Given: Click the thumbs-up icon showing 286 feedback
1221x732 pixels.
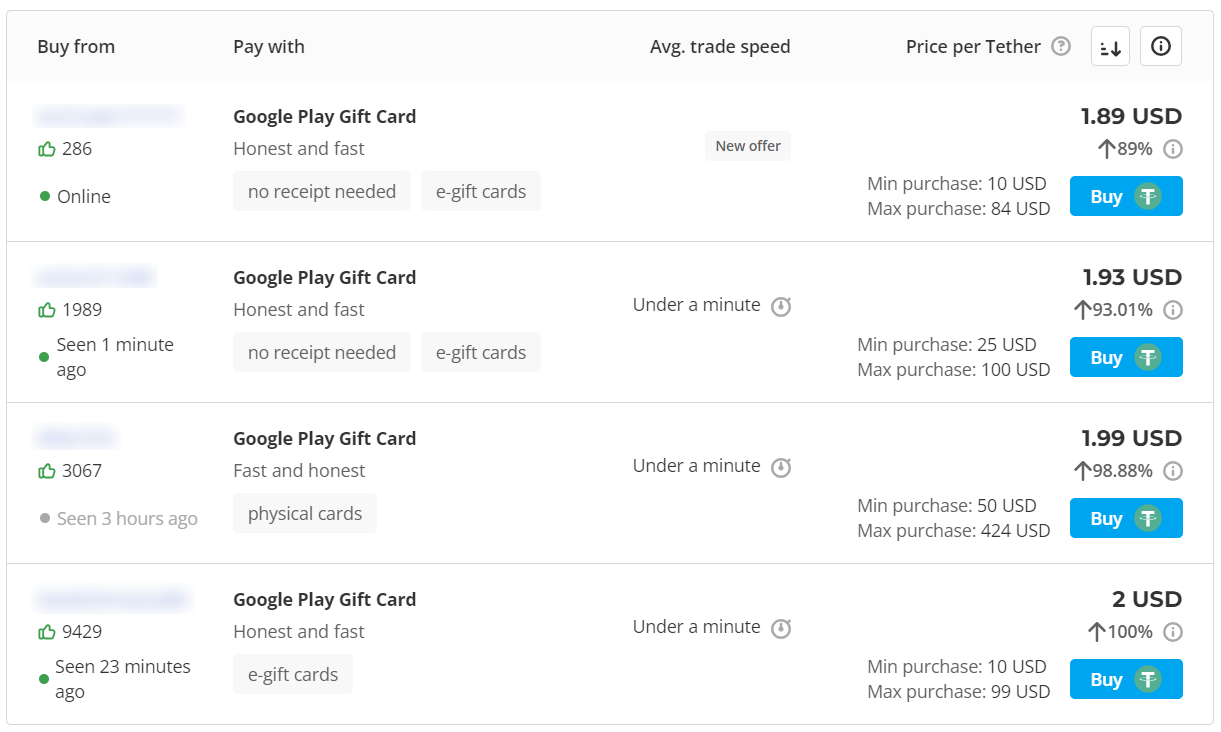Looking at the screenshot, I should click(46, 148).
